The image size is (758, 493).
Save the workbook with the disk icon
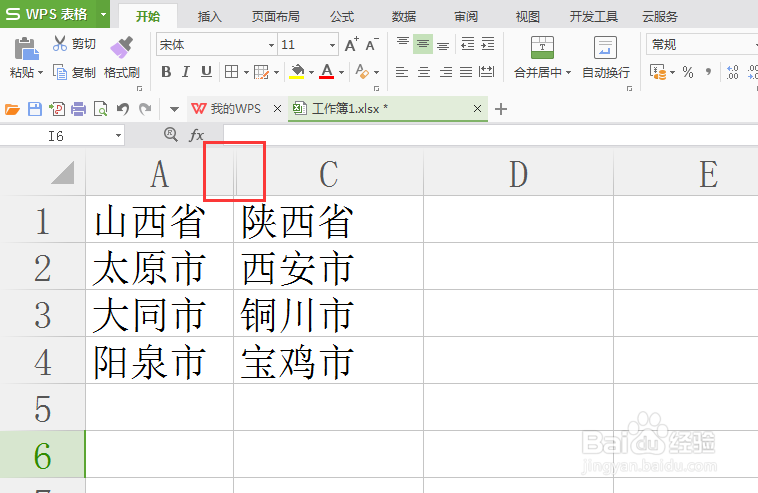[x=35, y=109]
